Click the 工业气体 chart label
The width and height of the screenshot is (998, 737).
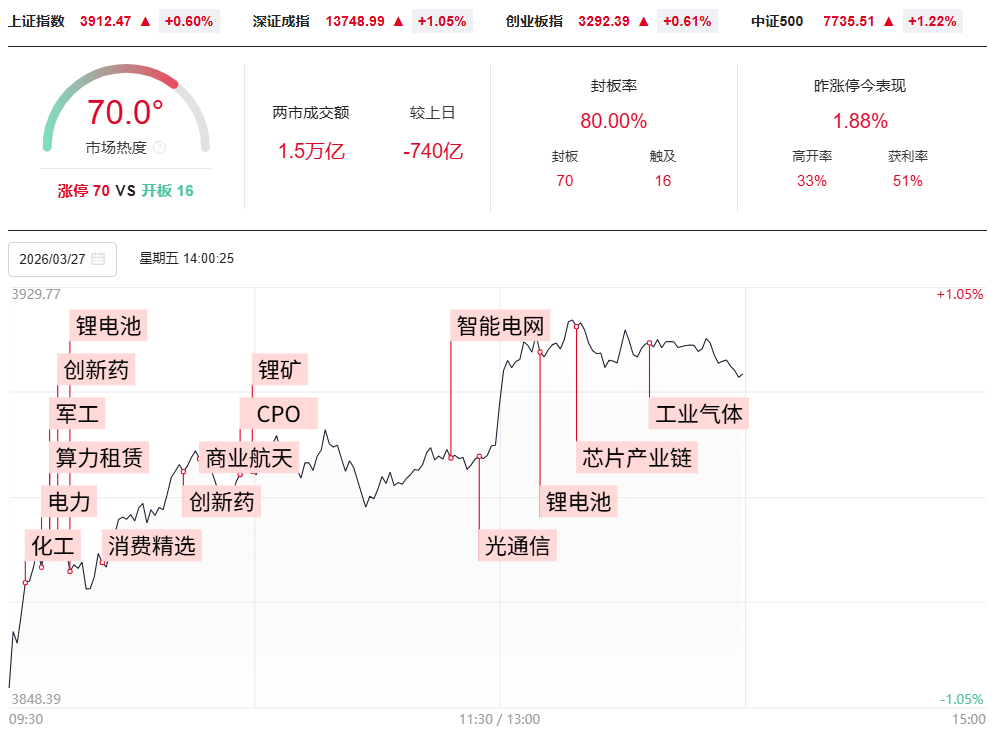point(699,413)
